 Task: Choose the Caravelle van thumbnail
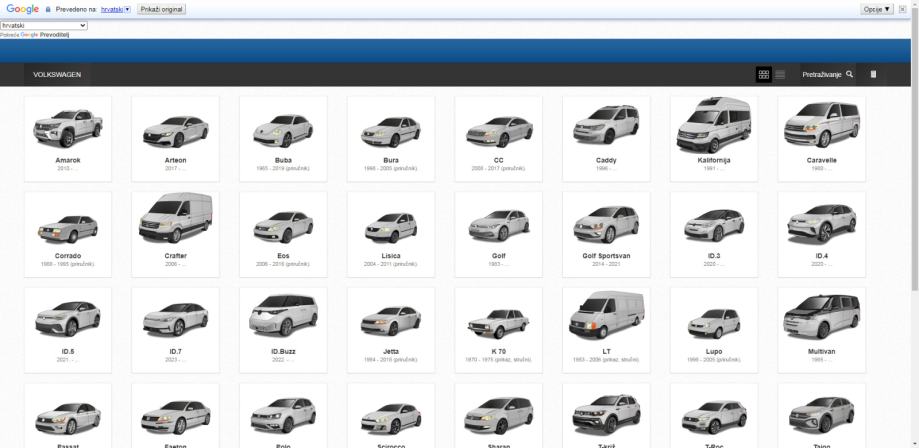pos(822,124)
